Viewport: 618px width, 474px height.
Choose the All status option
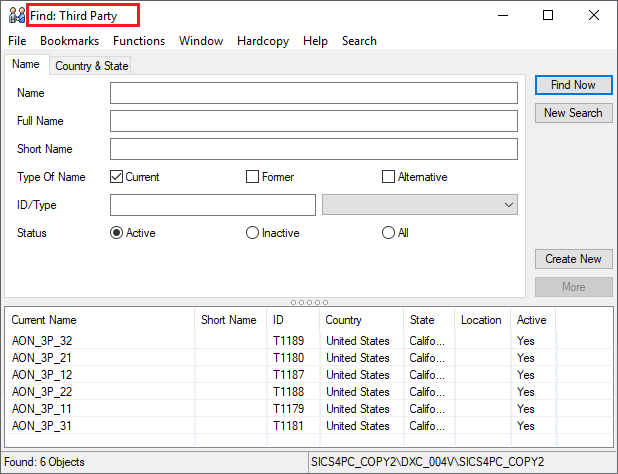coord(388,233)
